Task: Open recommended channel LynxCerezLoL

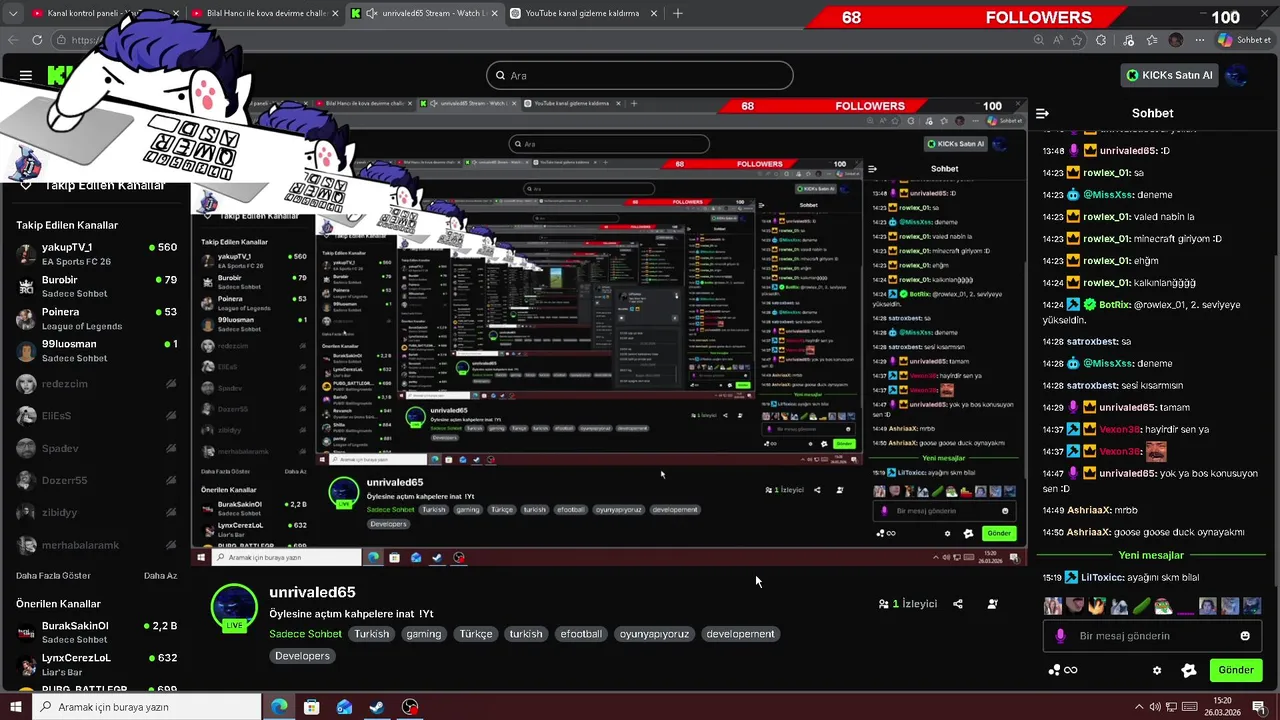Action: (97, 664)
